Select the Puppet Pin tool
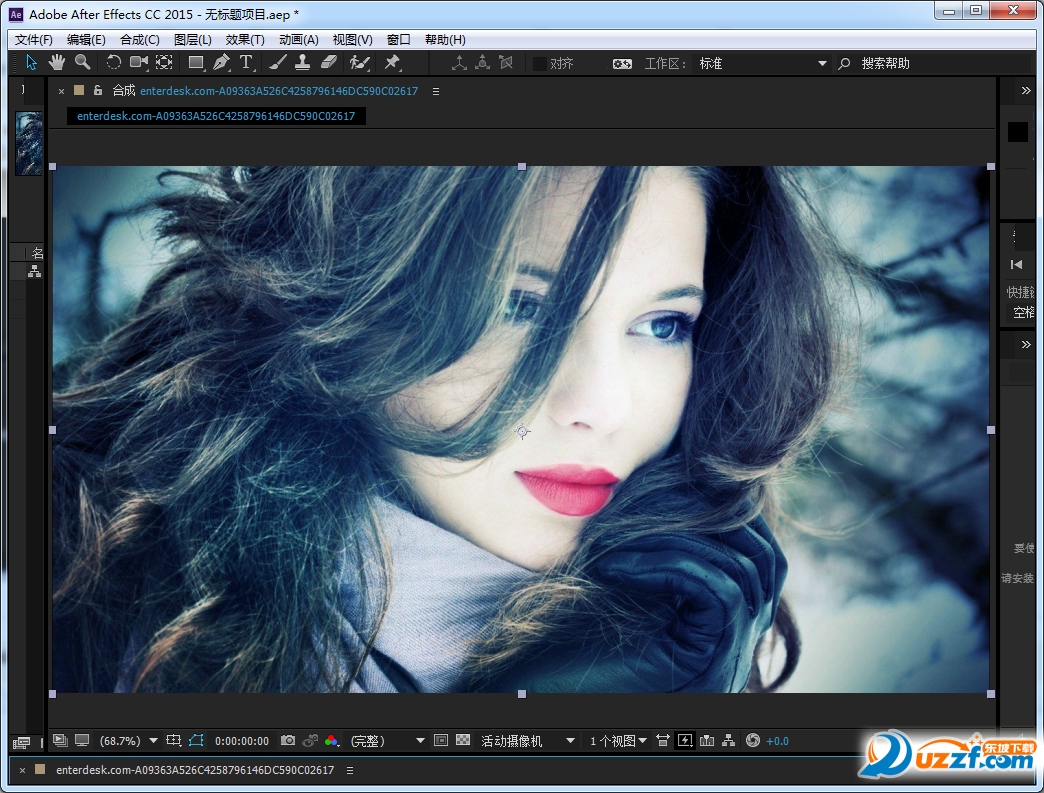Viewport: 1044px width, 793px height. point(392,63)
